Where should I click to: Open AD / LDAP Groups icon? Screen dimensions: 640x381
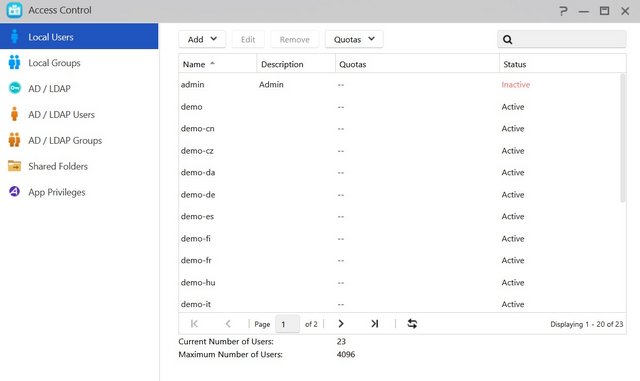click(14, 140)
